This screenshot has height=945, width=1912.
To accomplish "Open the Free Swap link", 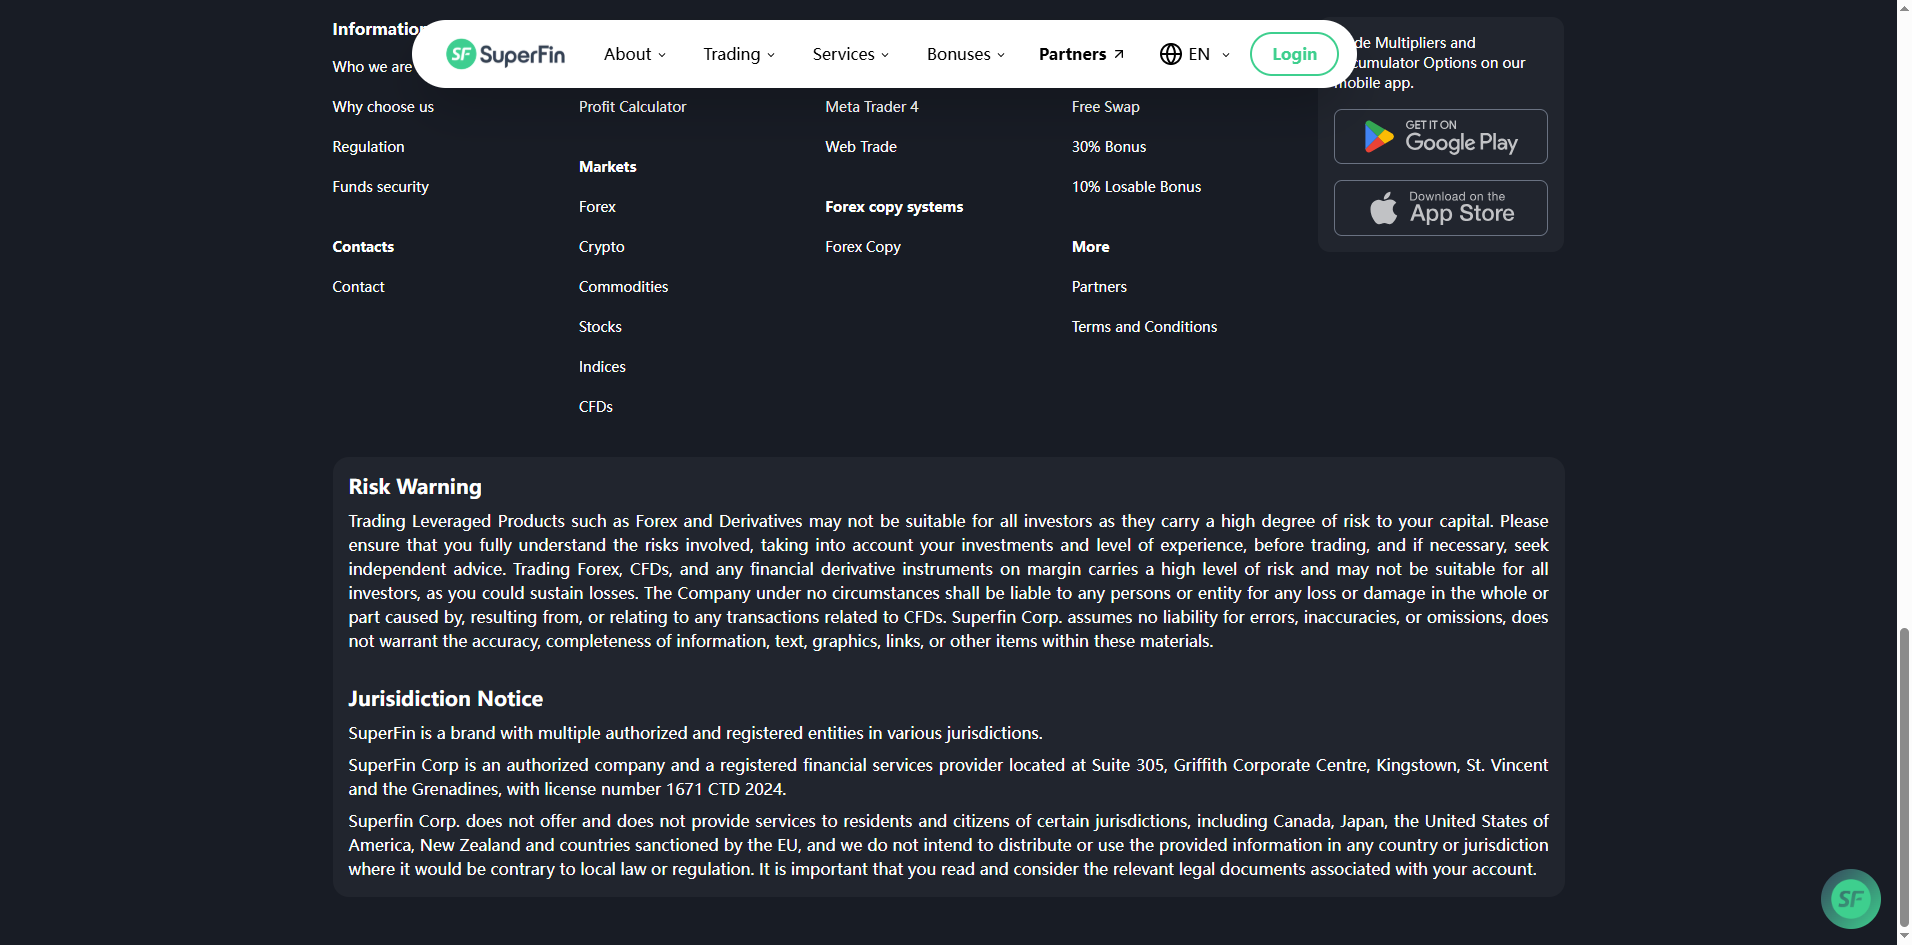I will tap(1105, 107).
